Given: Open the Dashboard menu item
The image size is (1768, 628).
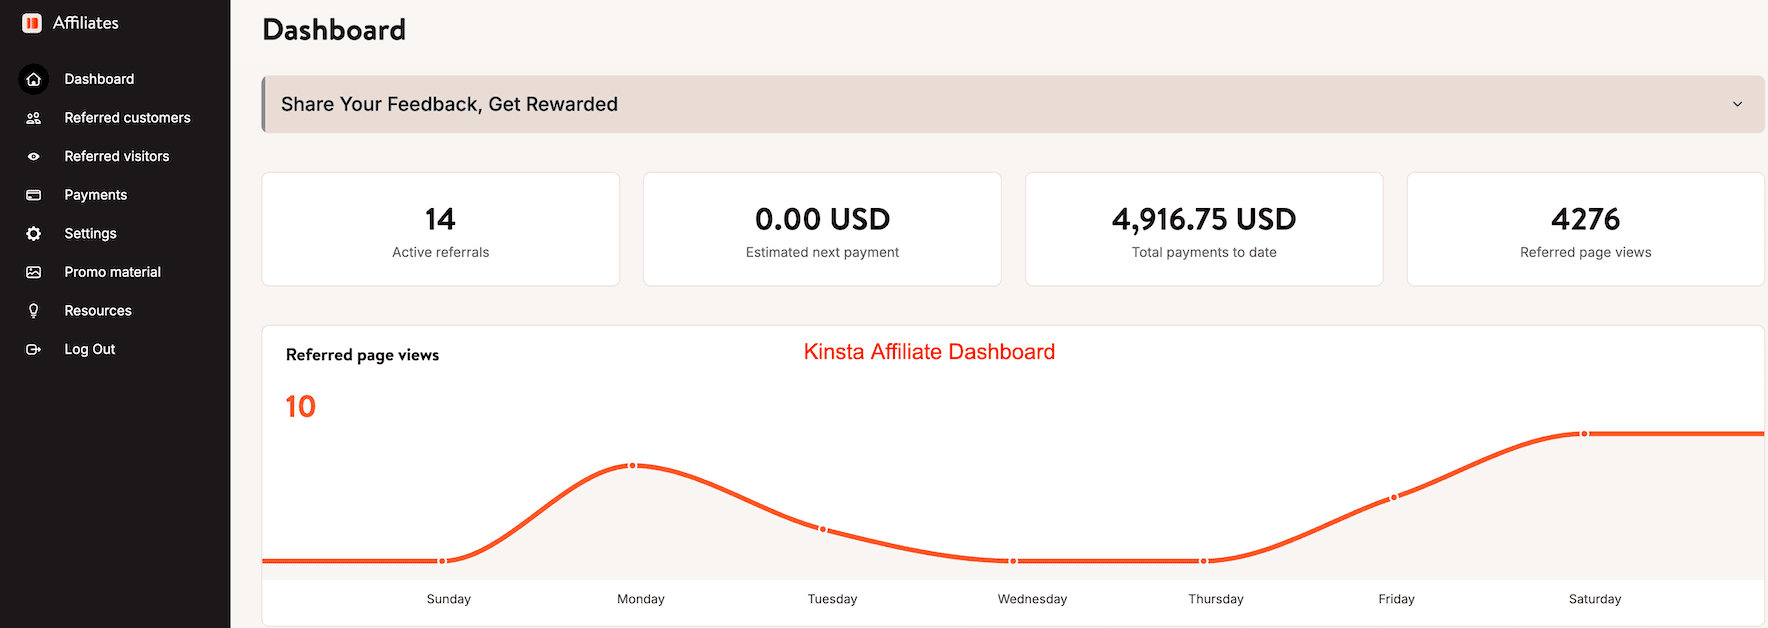Looking at the screenshot, I should (x=99, y=79).
